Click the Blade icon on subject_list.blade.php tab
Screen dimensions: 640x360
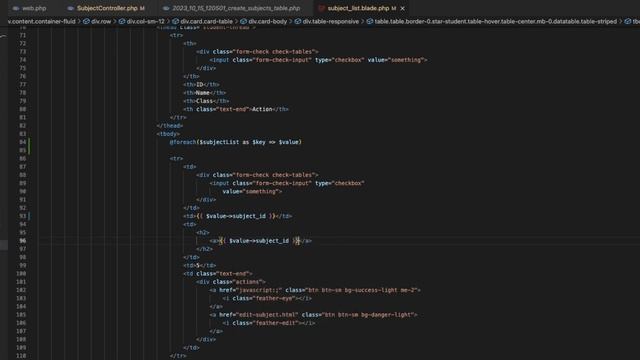point(321,8)
